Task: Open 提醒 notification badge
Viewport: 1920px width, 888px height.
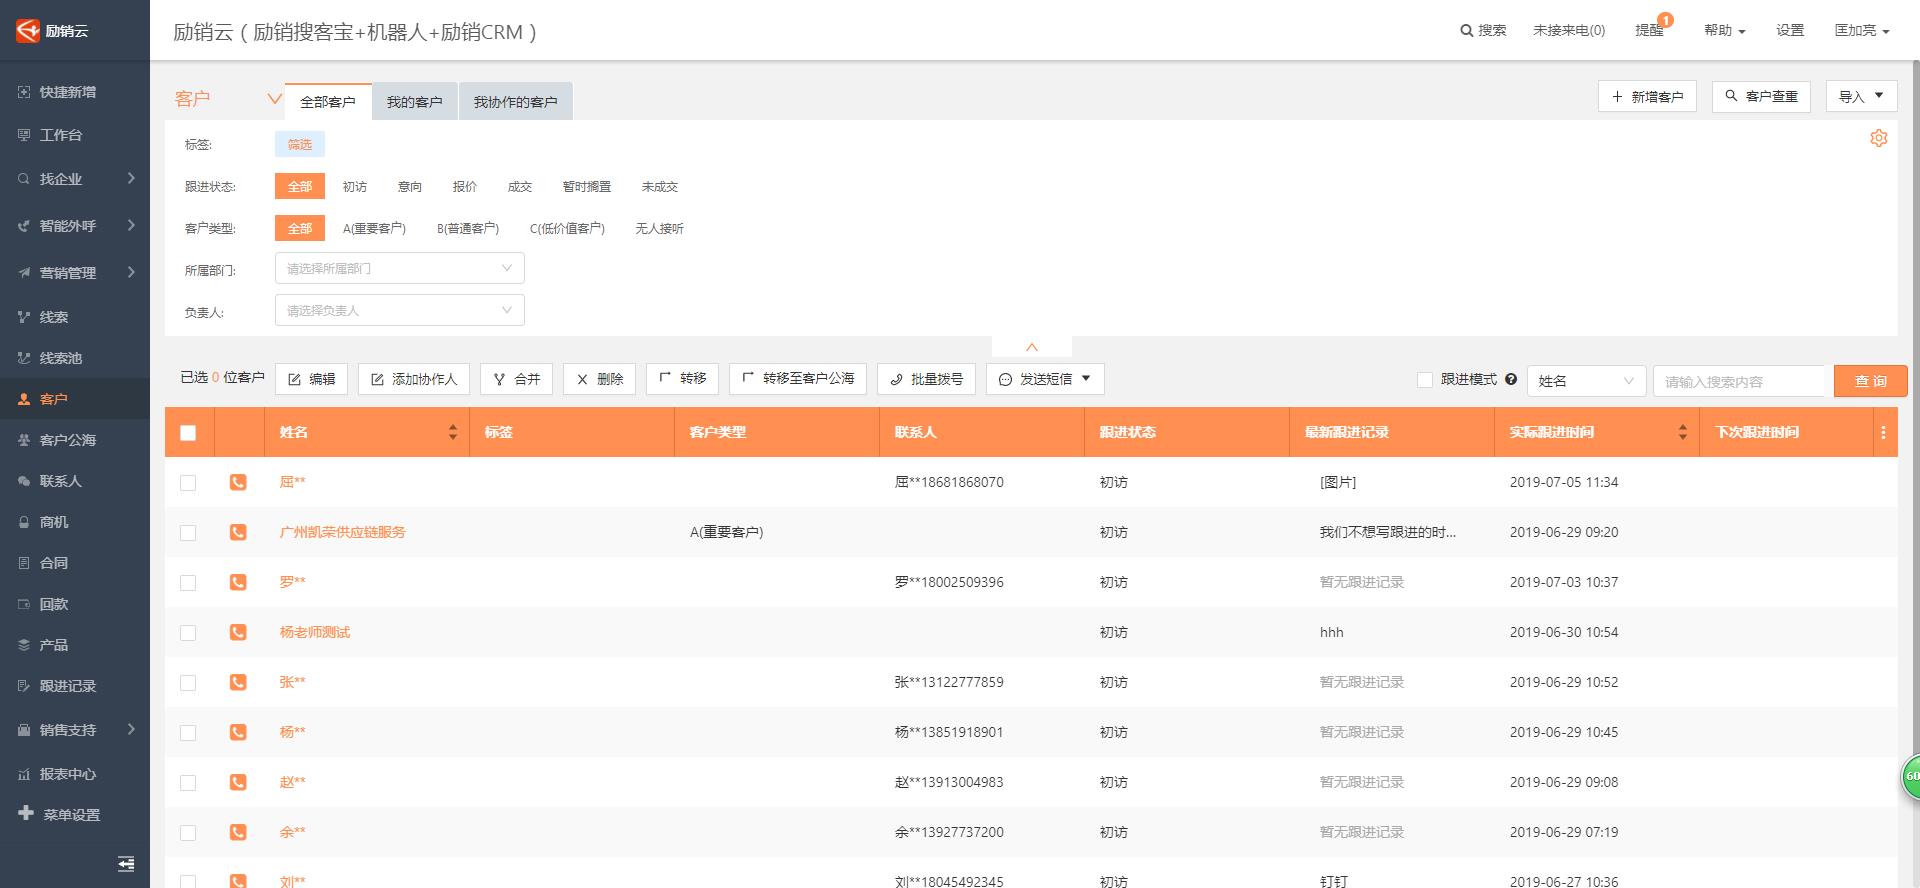Action: pos(1665,20)
